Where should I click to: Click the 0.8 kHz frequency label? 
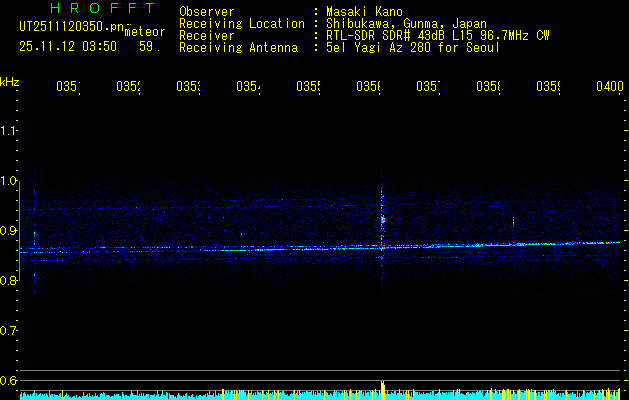click(8, 280)
